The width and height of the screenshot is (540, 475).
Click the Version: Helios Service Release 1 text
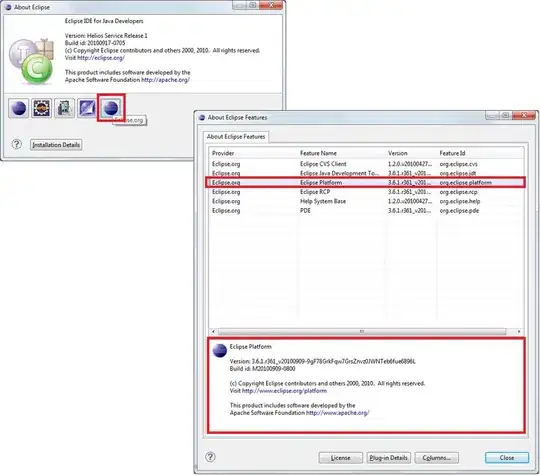click(x=106, y=35)
